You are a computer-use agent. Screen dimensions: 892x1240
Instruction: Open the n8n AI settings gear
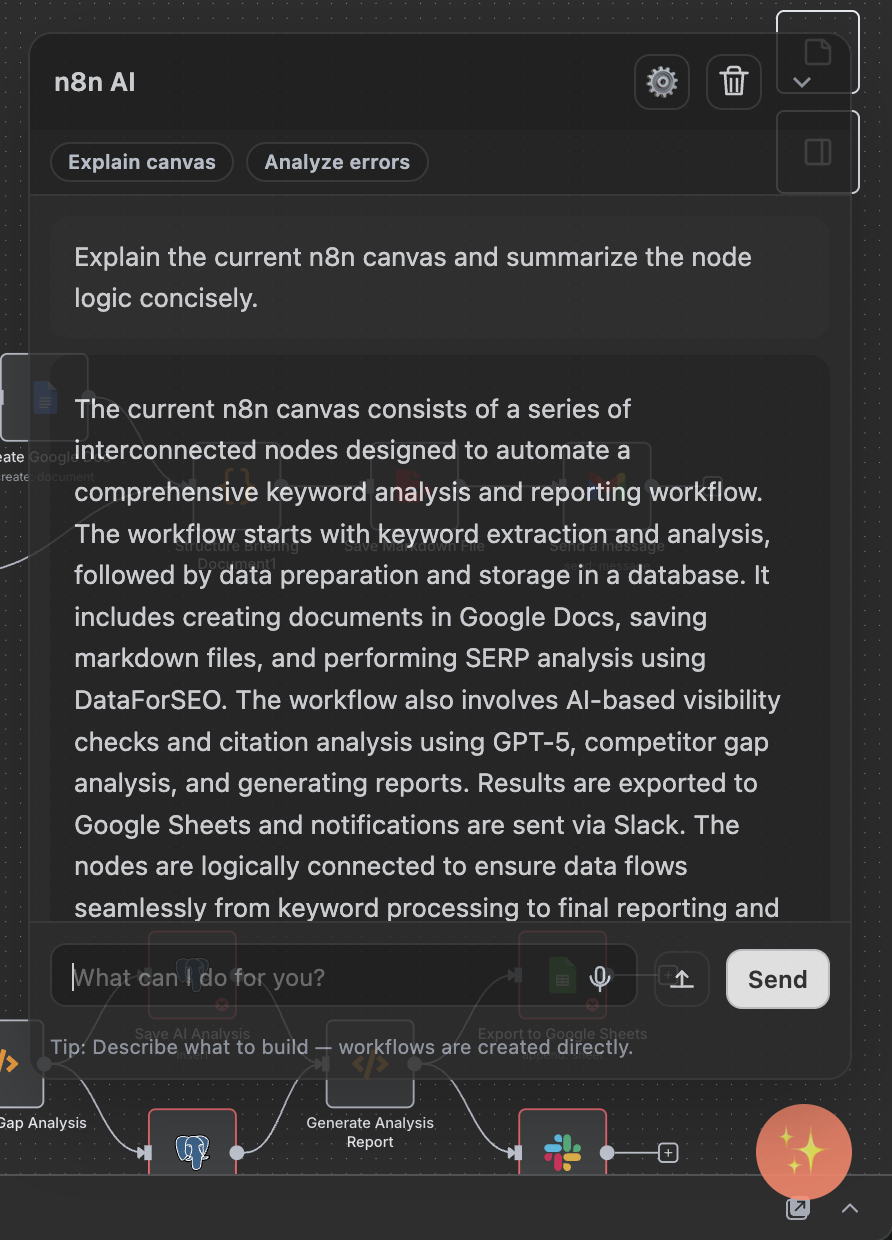pos(661,82)
